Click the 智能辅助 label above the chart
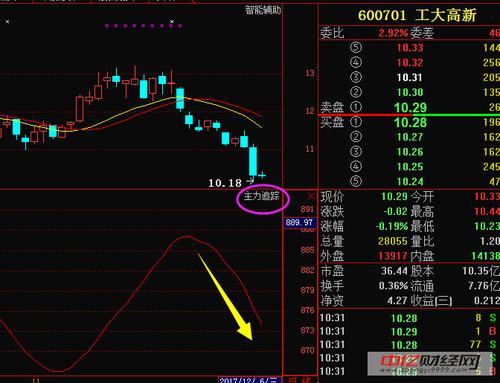The image size is (500, 383). click(263, 10)
